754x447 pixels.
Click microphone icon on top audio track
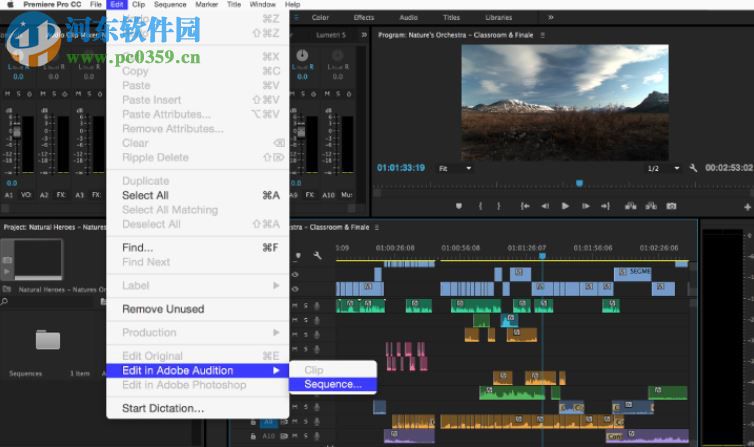pos(317,306)
